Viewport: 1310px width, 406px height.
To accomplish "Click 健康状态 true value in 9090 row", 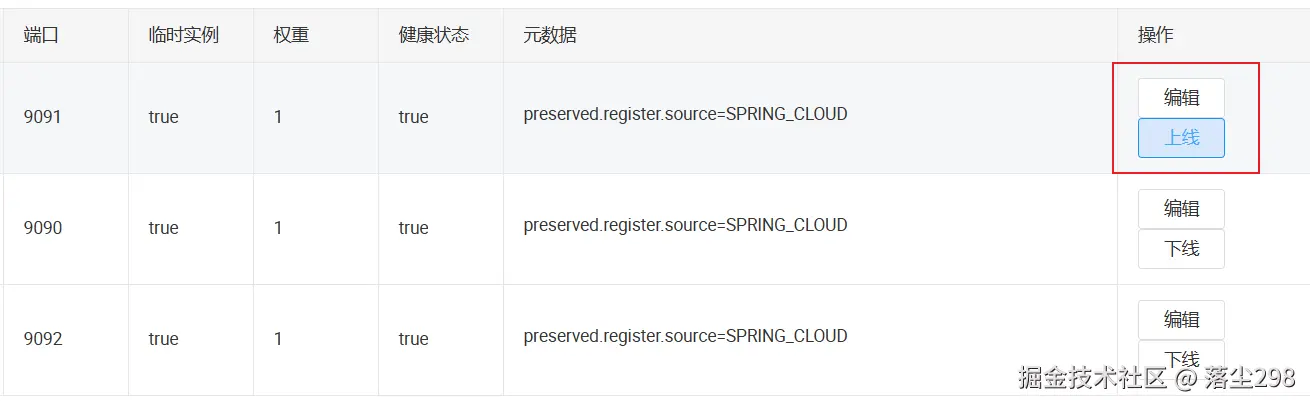I will click(x=413, y=228).
